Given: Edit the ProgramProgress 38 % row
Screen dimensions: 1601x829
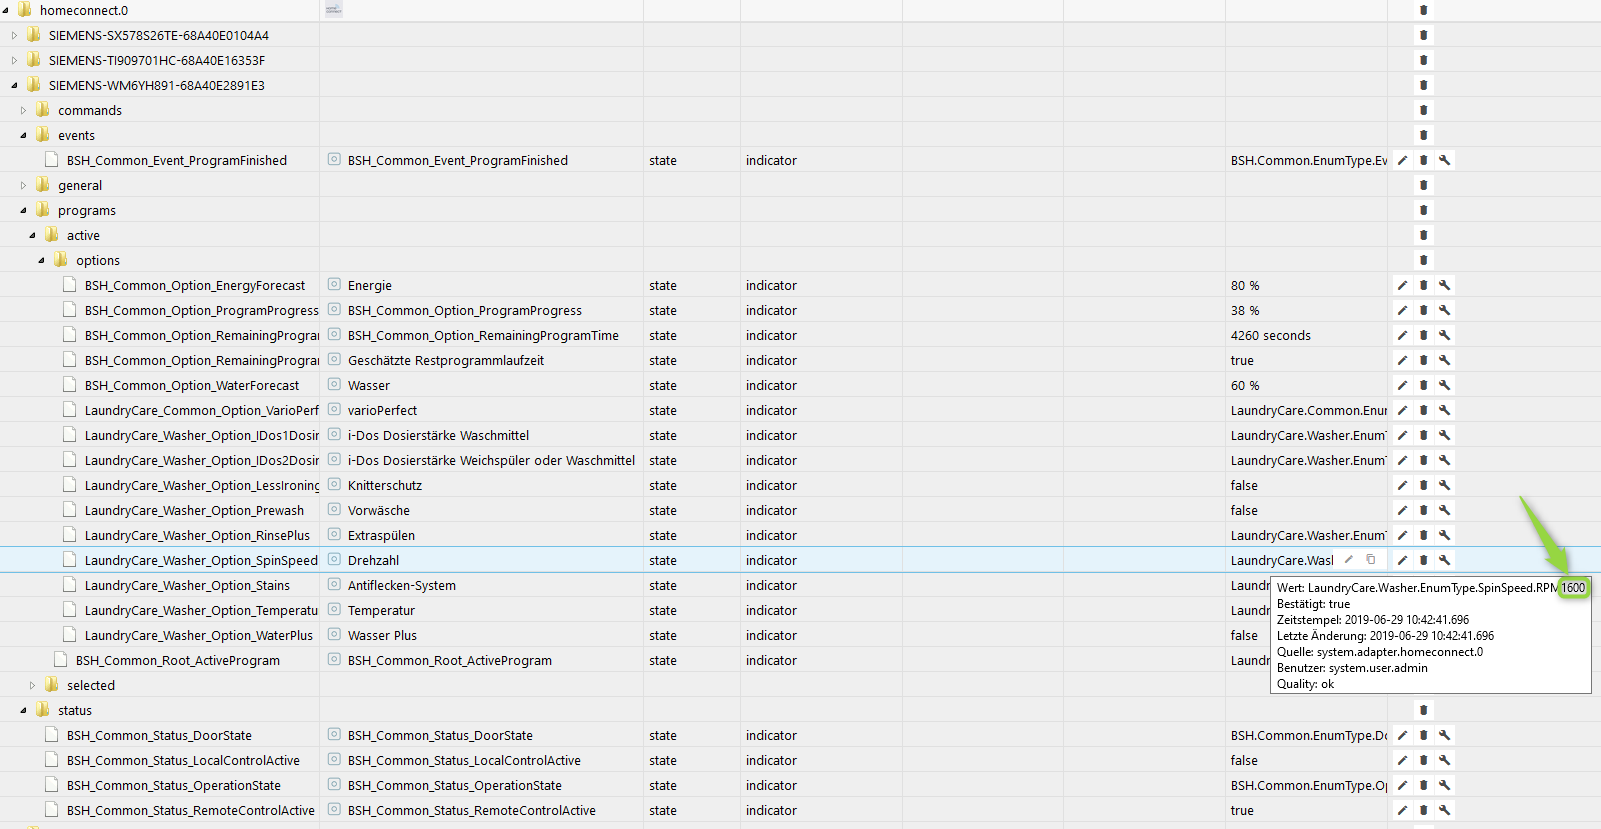Looking at the screenshot, I should pyautogui.click(x=1402, y=310).
